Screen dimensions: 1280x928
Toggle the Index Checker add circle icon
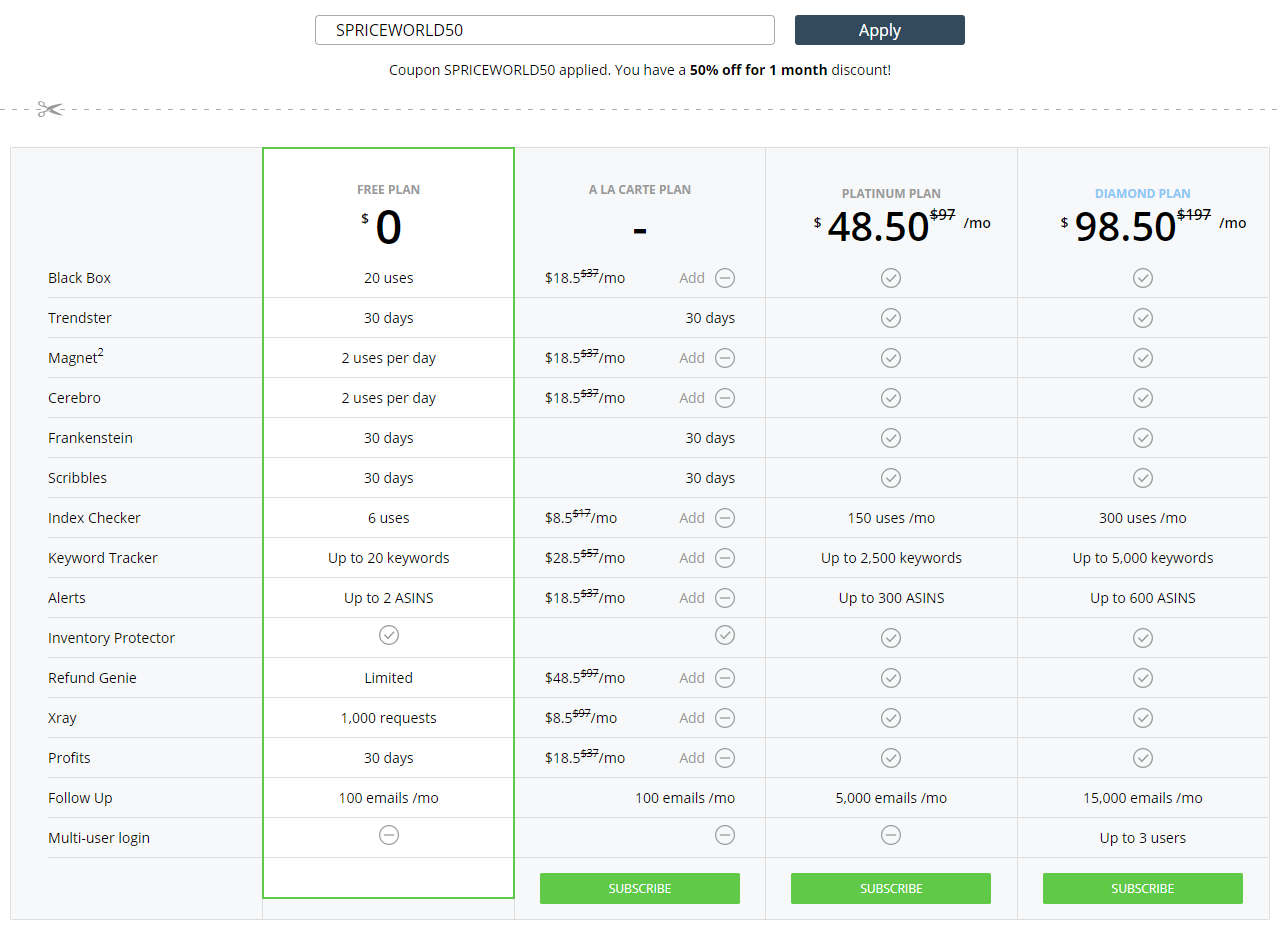pyautogui.click(x=725, y=518)
